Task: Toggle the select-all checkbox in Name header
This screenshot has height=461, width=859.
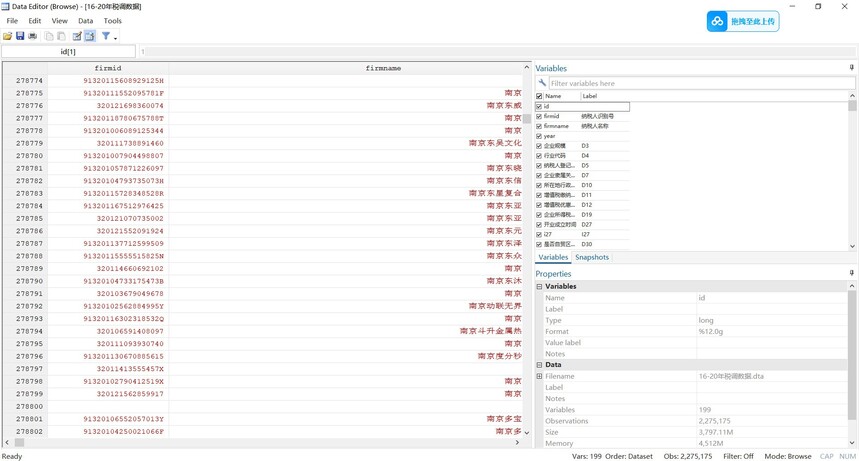Action: [539, 96]
